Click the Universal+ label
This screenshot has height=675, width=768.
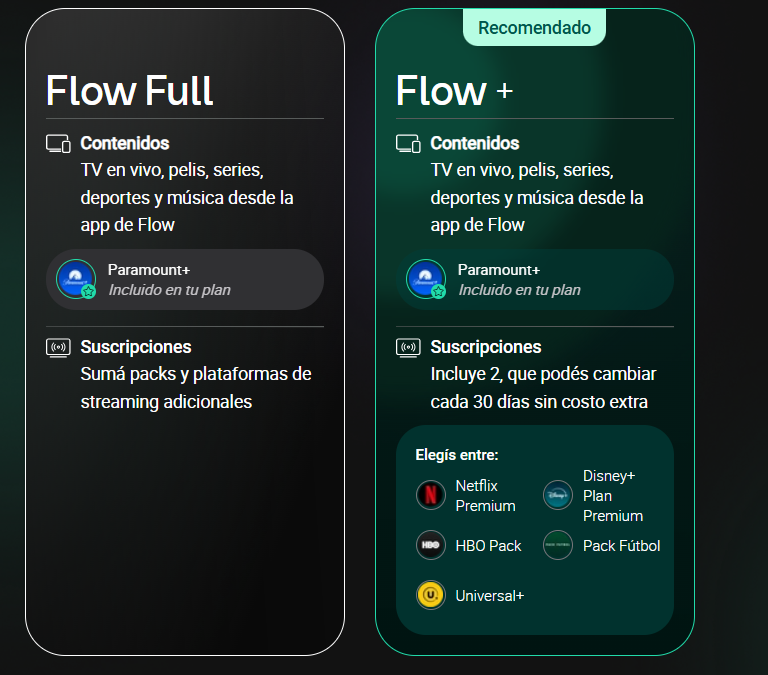click(x=490, y=596)
